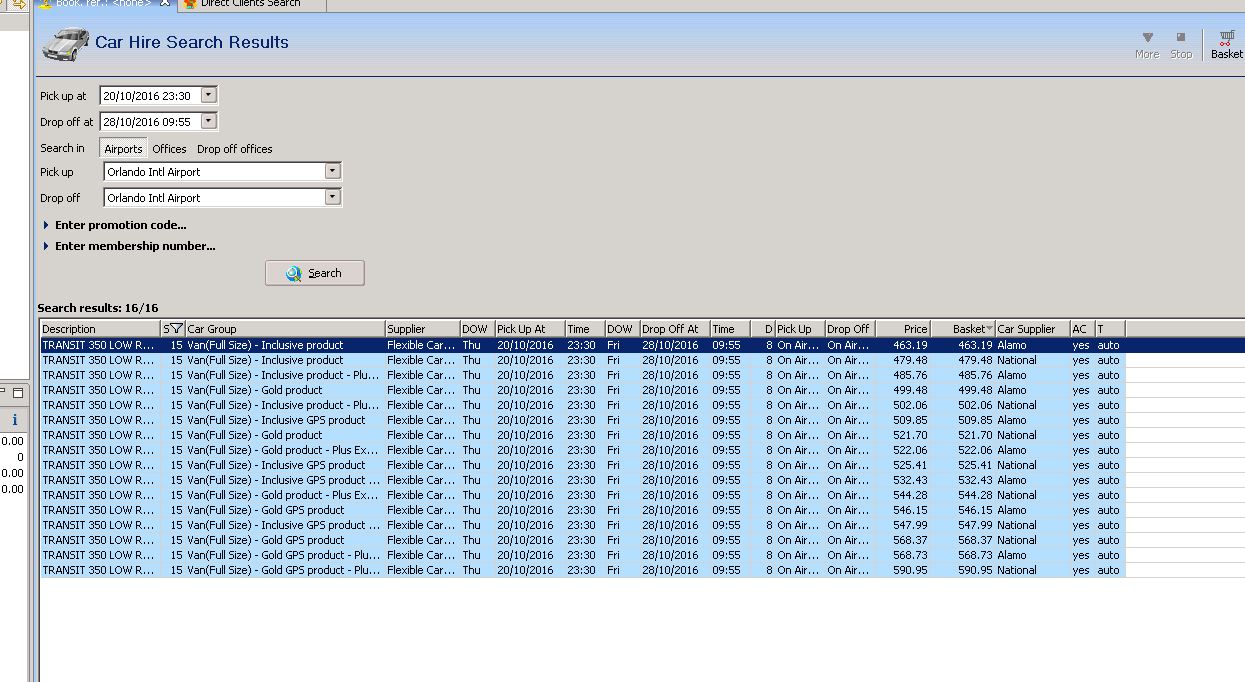Select the result row priced 509.85
Screen dimensions: 1245x682
(582, 420)
